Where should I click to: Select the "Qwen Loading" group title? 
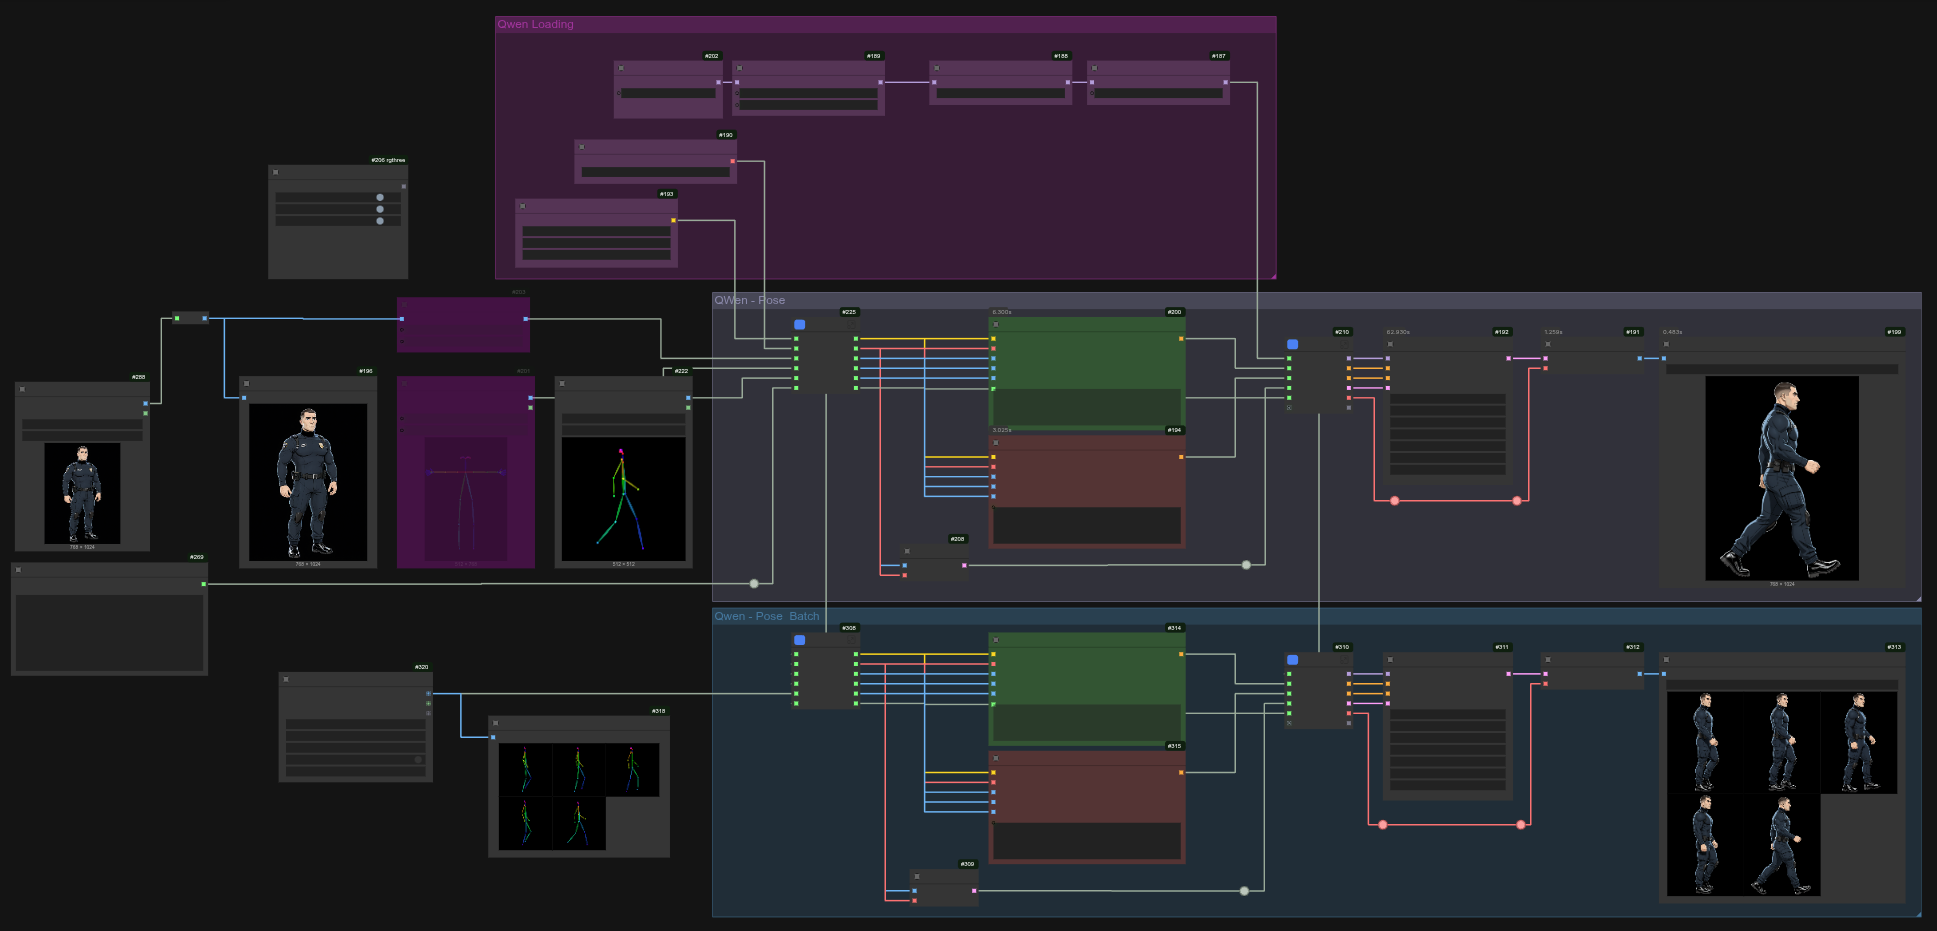coord(536,24)
